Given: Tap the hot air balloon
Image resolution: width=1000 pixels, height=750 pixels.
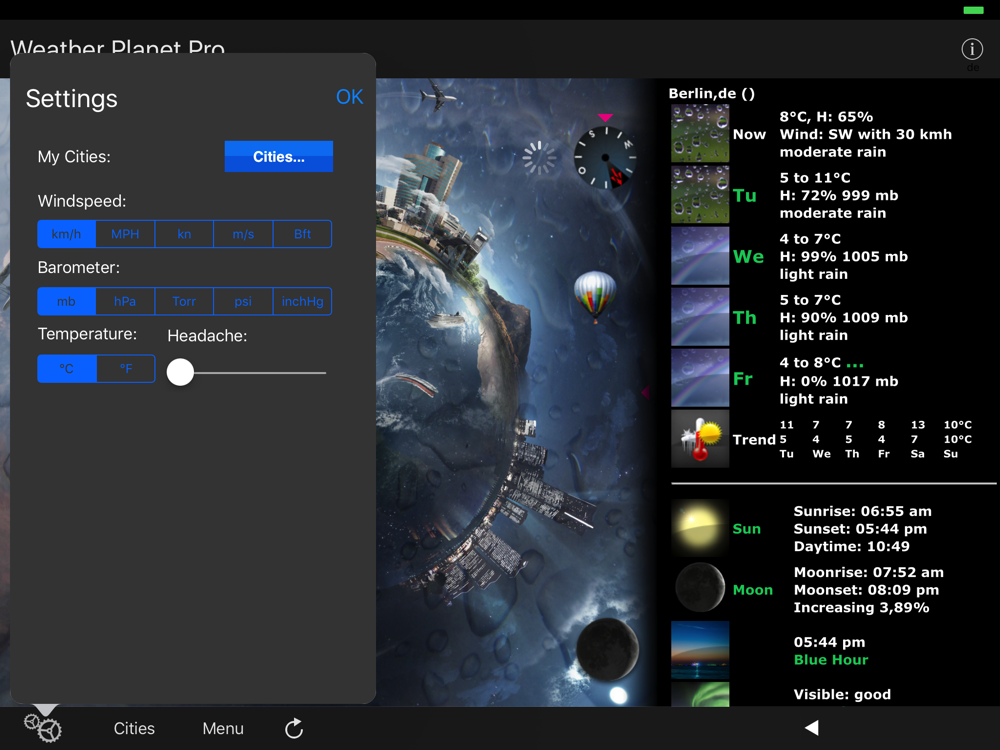Looking at the screenshot, I should pyautogui.click(x=595, y=296).
